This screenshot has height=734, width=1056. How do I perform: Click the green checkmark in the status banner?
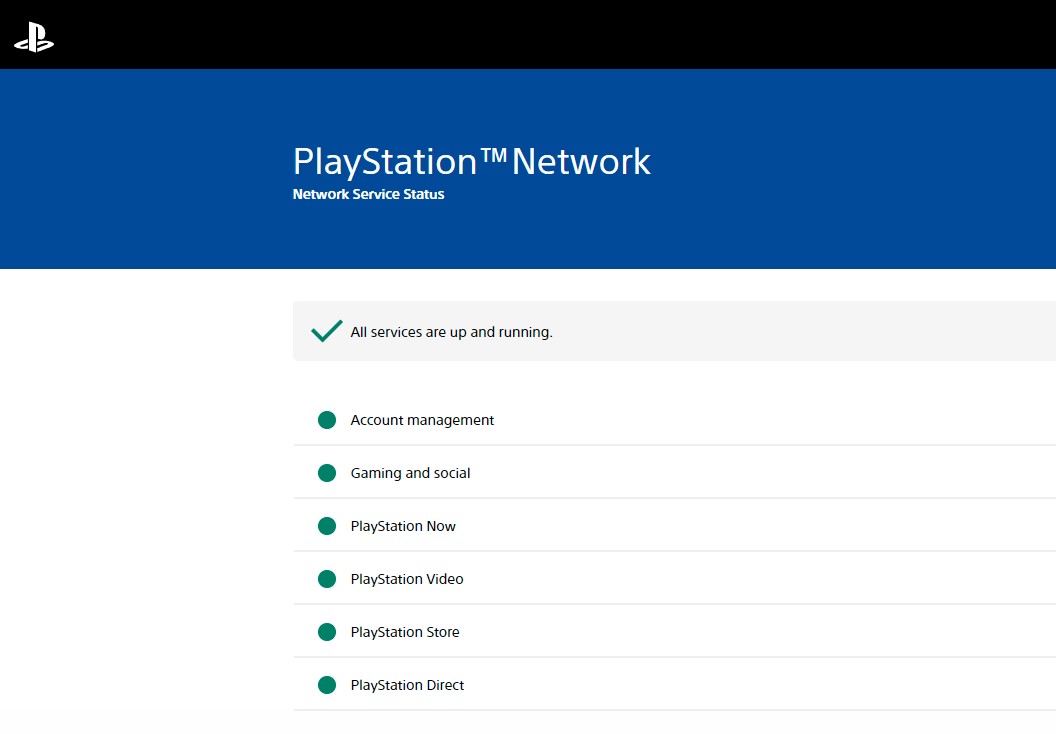[325, 330]
